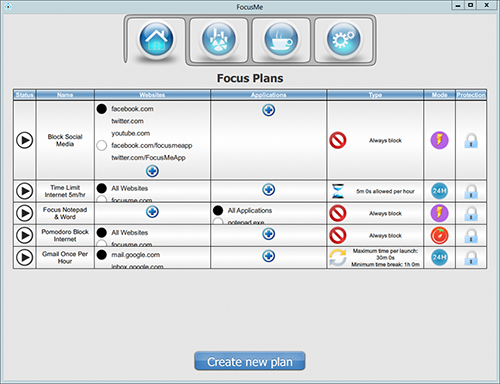Start the Time Limit Internet 5m/hr plan

25,191
